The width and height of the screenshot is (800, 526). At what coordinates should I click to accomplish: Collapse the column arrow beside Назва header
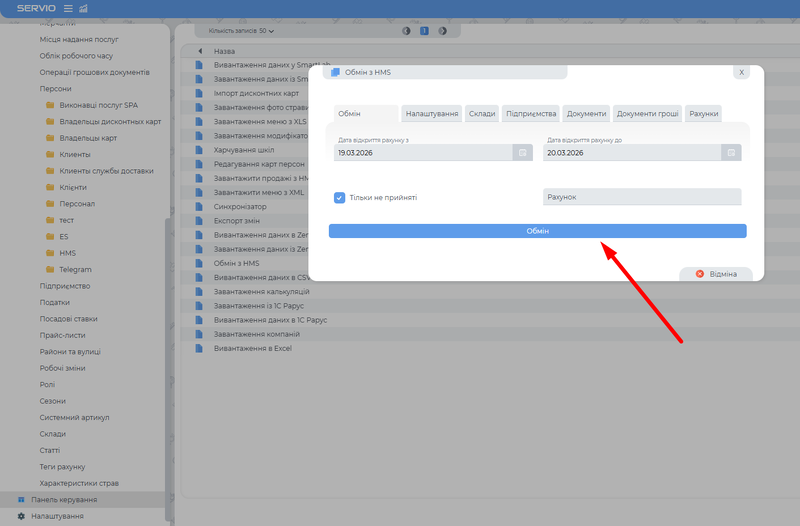200,50
